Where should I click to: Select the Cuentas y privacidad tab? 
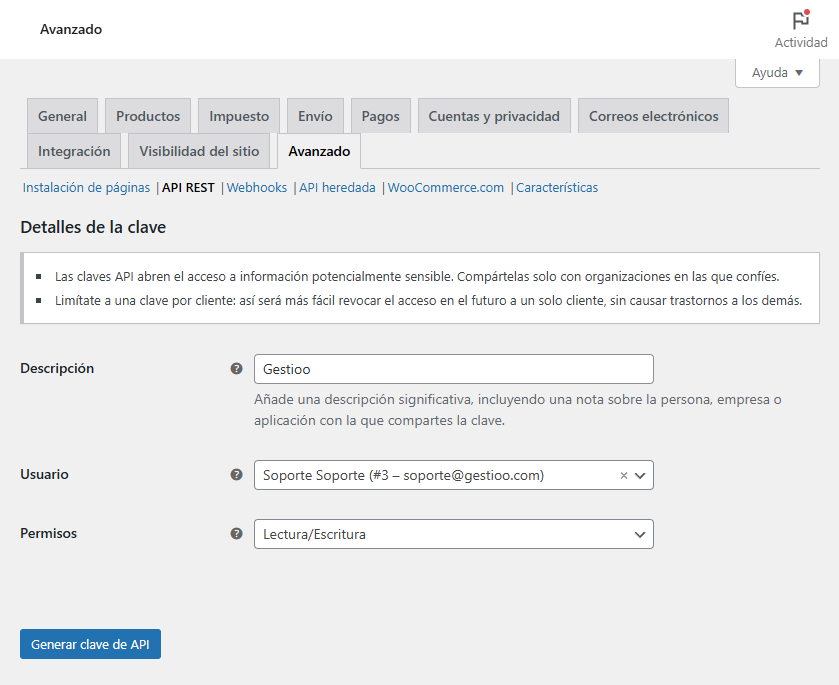click(494, 116)
